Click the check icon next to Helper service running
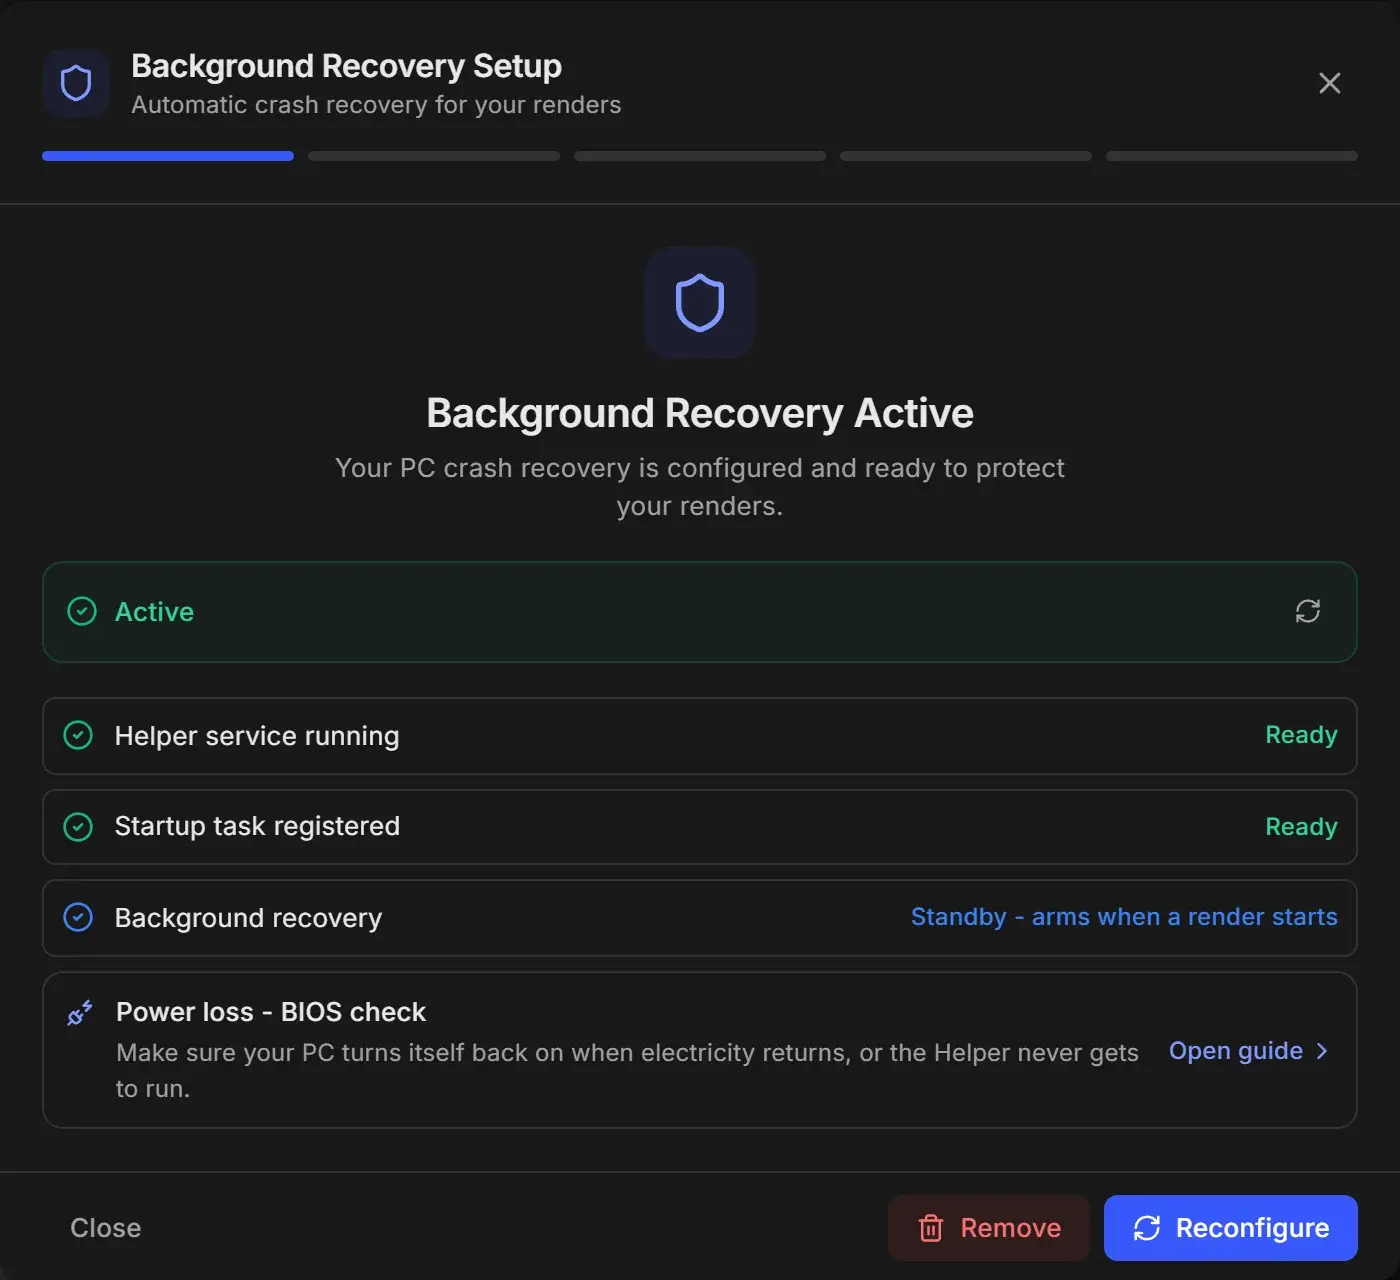Image resolution: width=1400 pixels, height=1280 pixels. (78, 735)
